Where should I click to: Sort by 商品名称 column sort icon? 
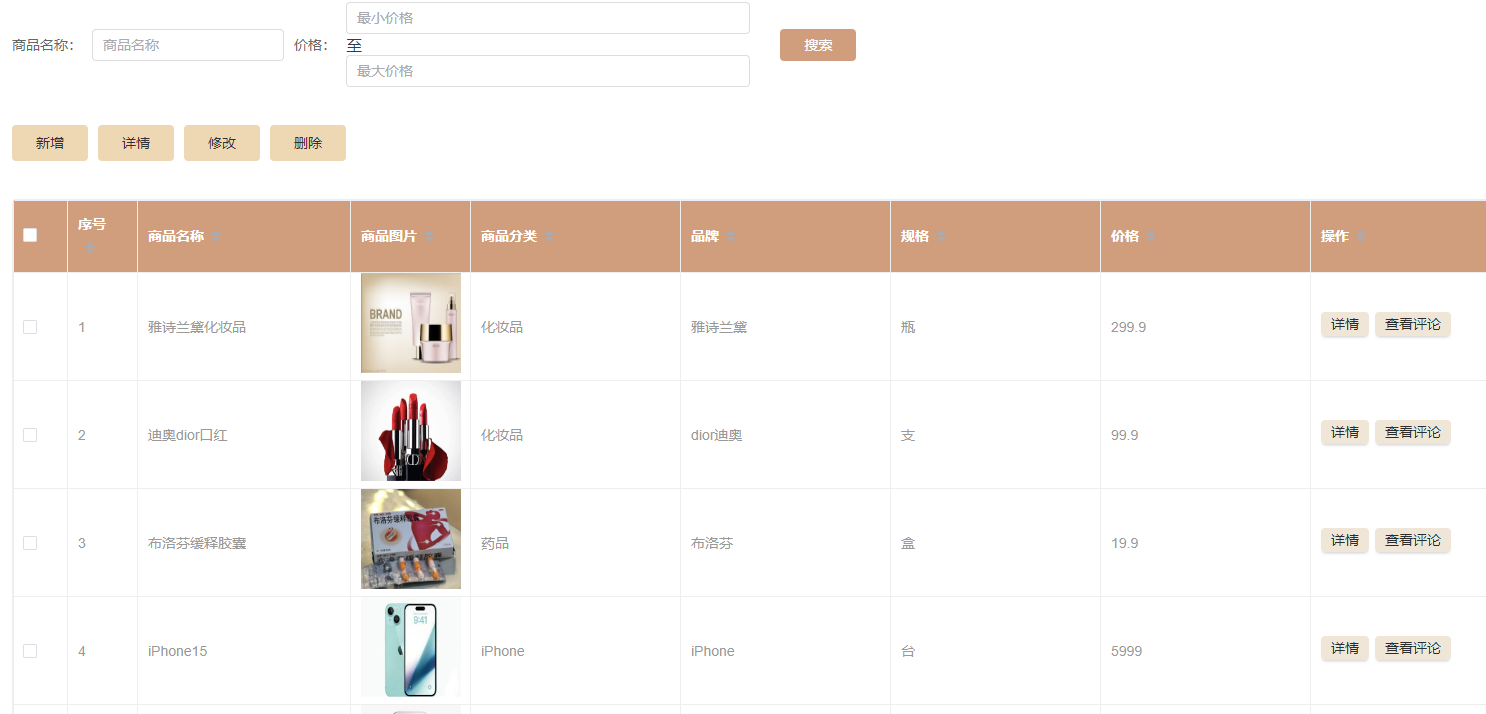coord(215,236)
